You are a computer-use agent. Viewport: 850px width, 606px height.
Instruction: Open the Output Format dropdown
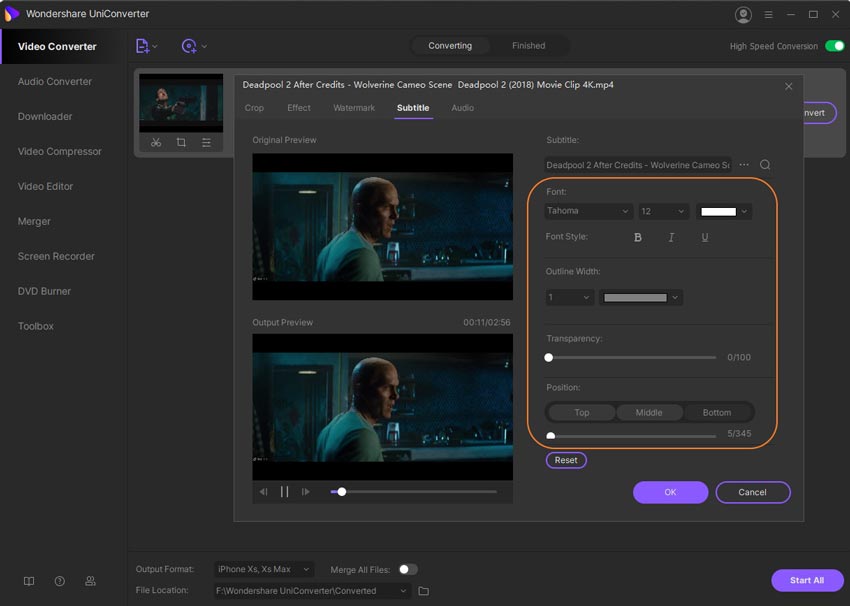[263, 569]
